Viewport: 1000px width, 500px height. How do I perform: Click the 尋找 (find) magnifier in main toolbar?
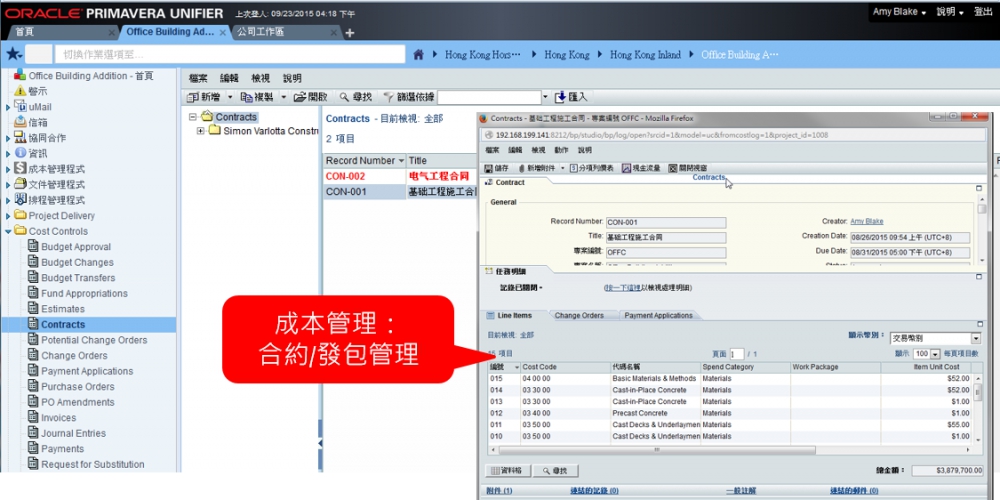click(x=344, y=97)
